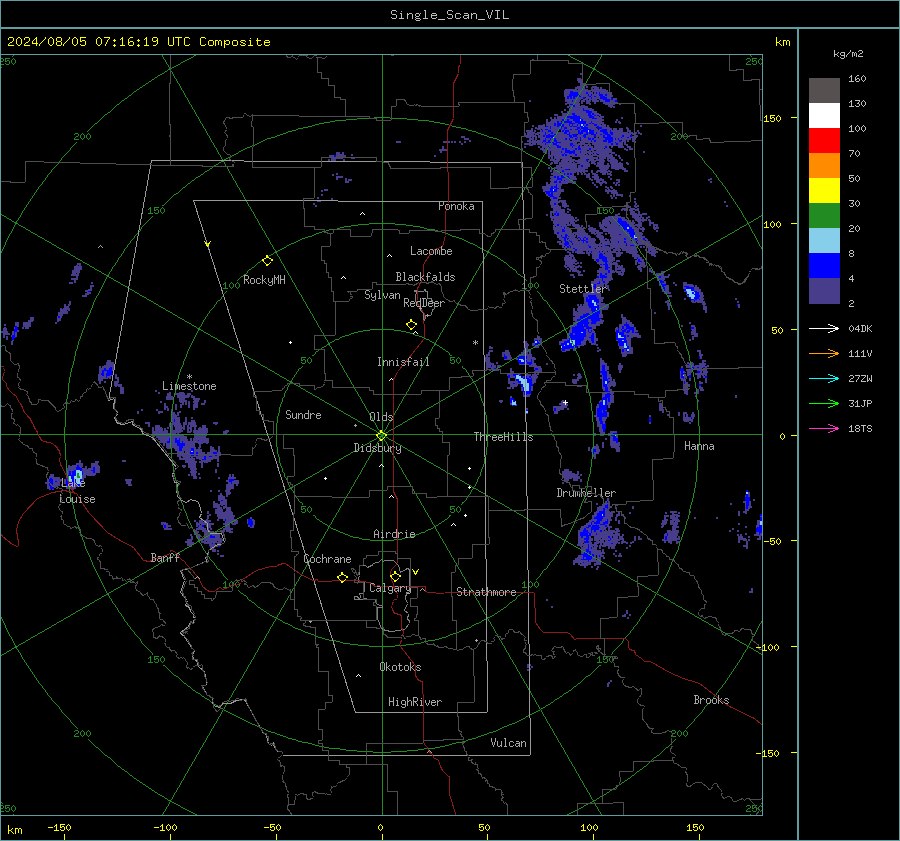Click the Vulcan town label
The width and height of the screenshot is (900, 841).
[508, 743]
